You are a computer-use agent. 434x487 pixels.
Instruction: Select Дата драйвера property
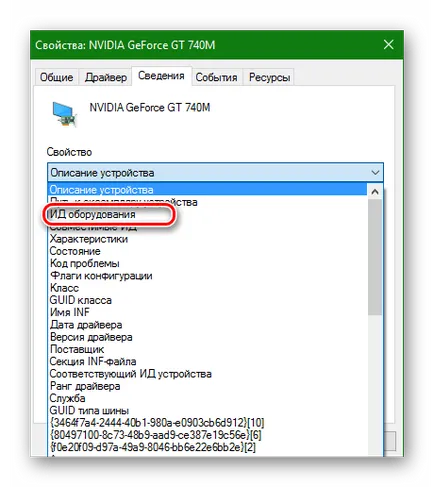208,325
